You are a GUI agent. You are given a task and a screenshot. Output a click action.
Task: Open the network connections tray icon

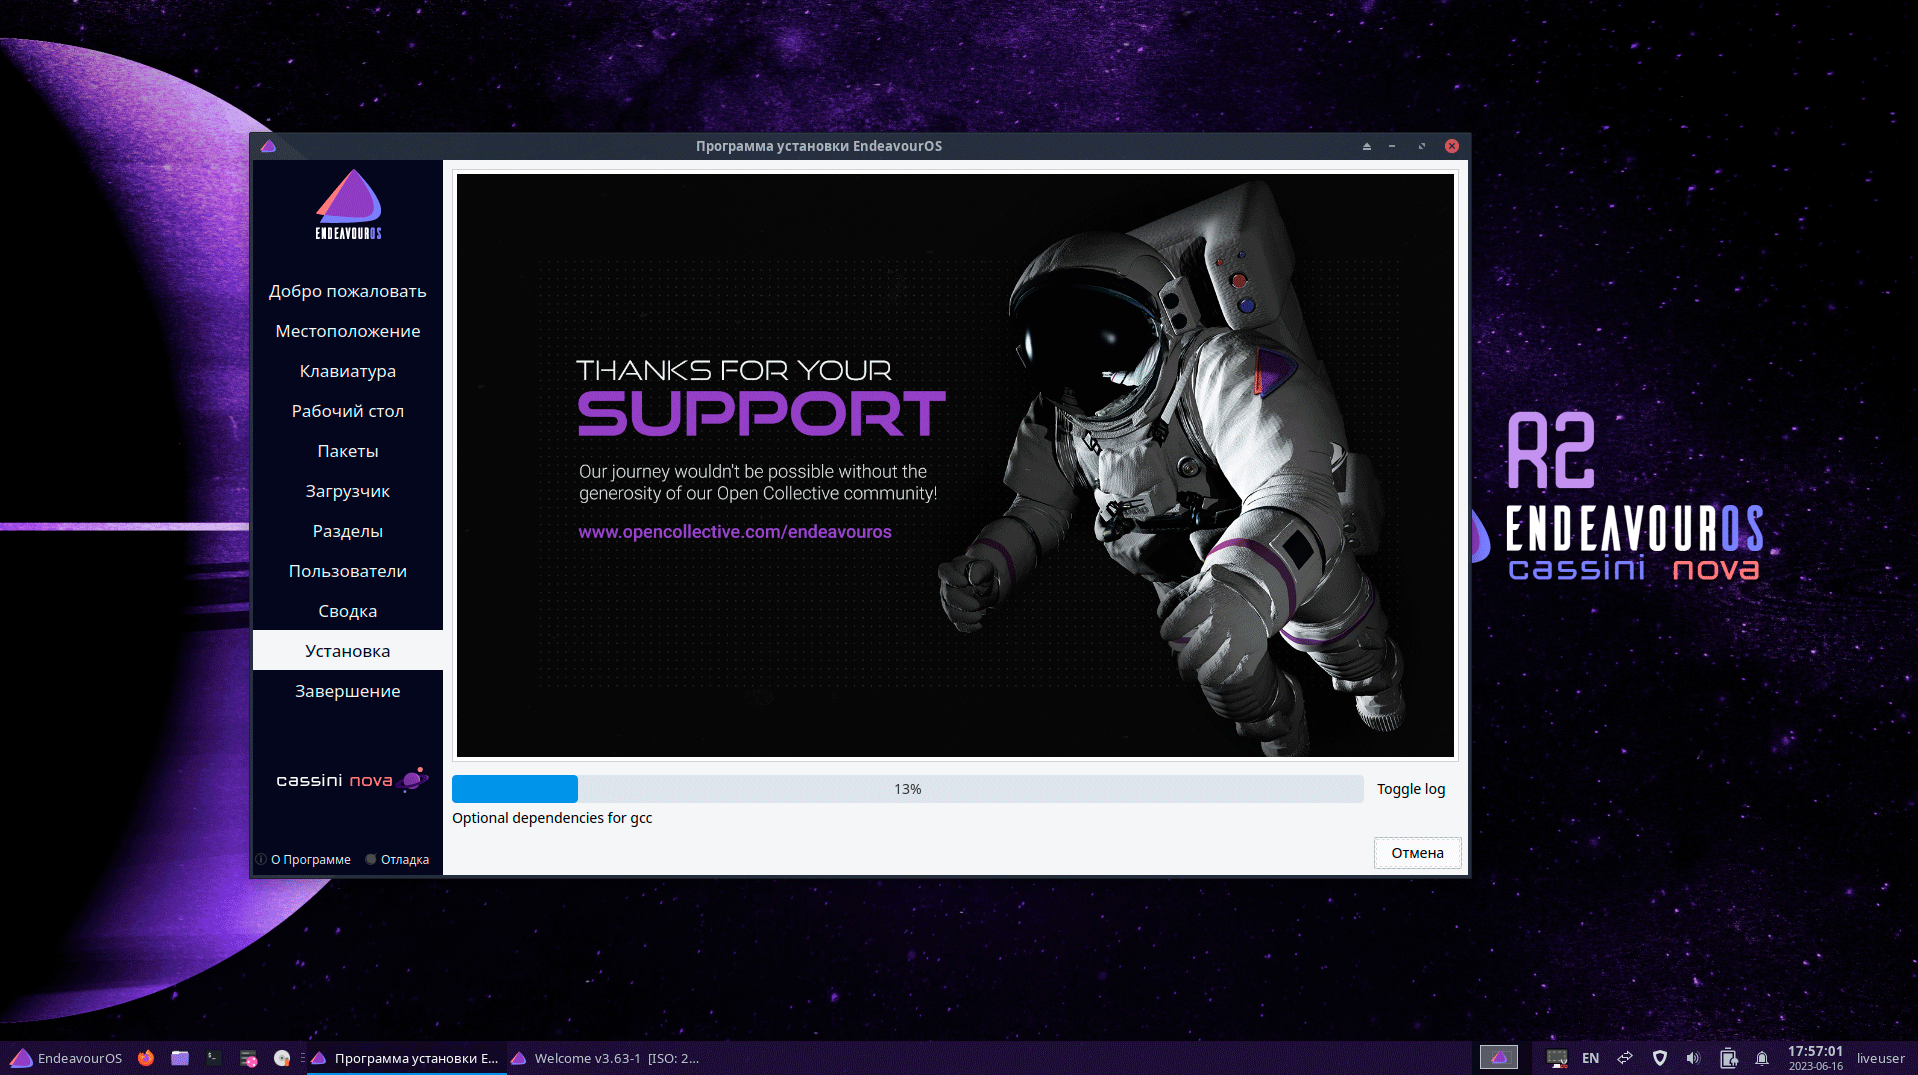tap(1625, 1058)
